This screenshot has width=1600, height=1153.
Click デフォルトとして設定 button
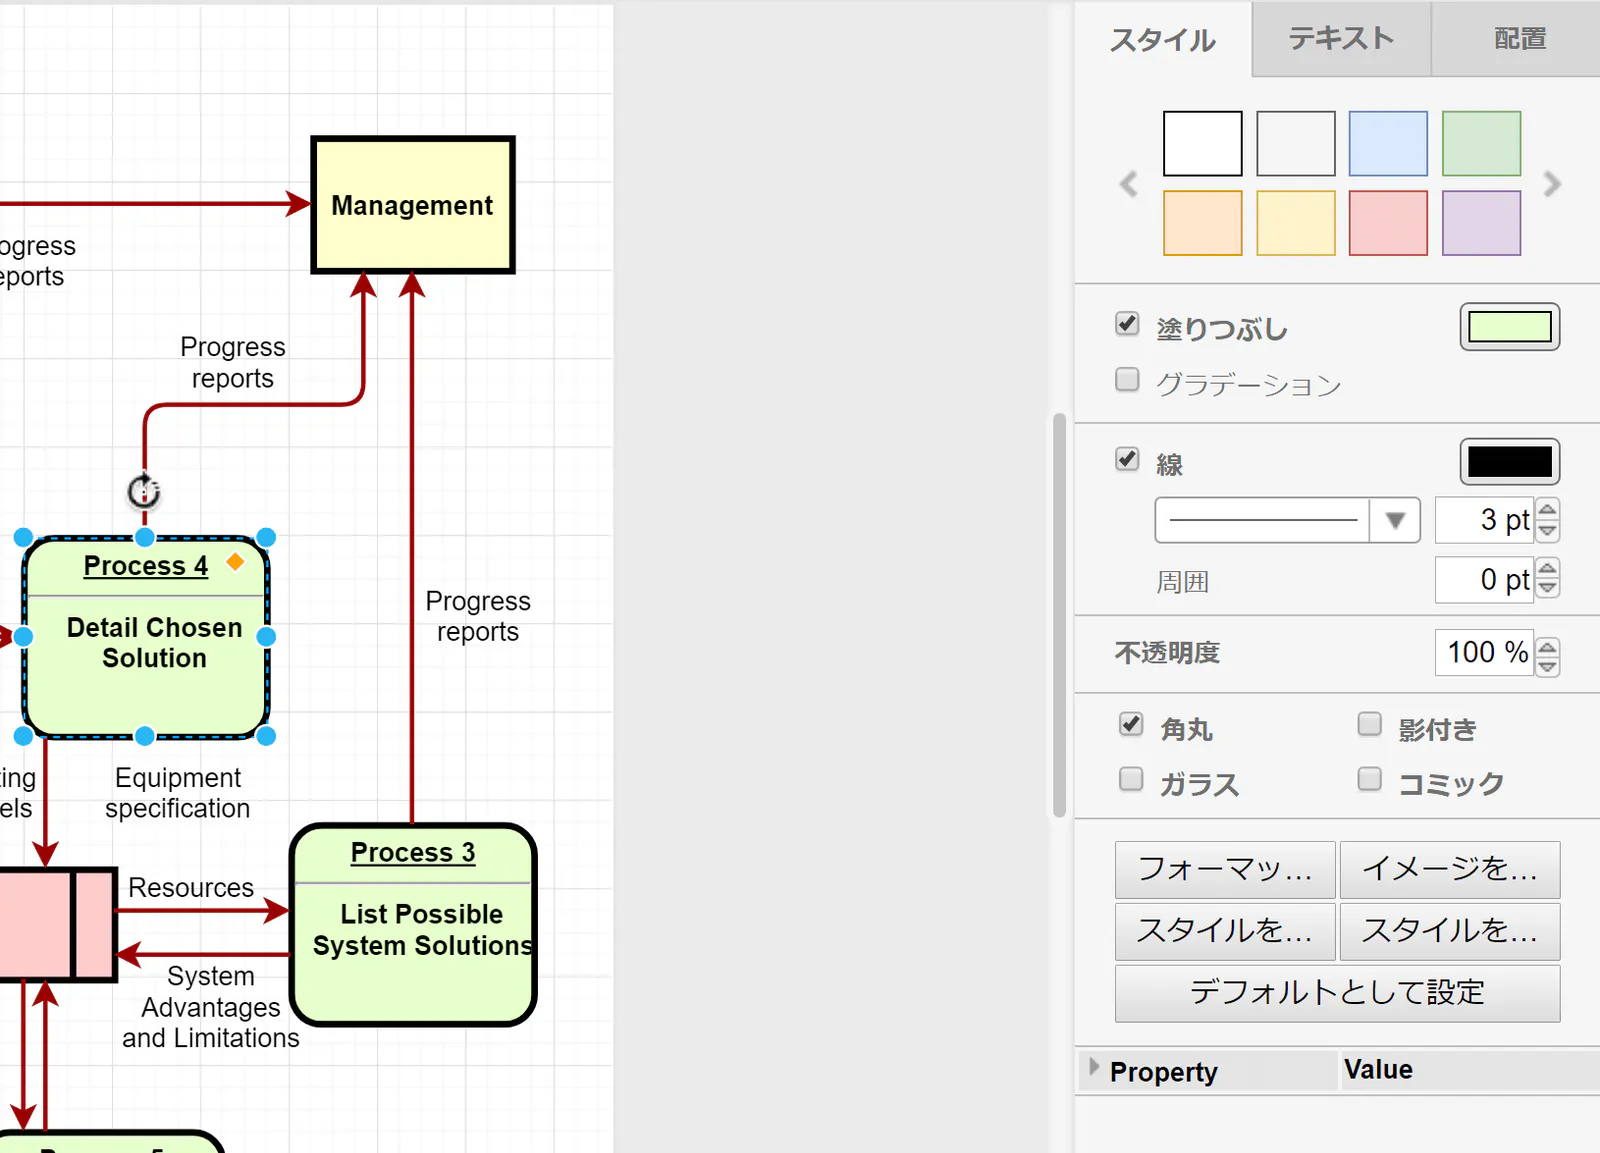point(1337,993)
